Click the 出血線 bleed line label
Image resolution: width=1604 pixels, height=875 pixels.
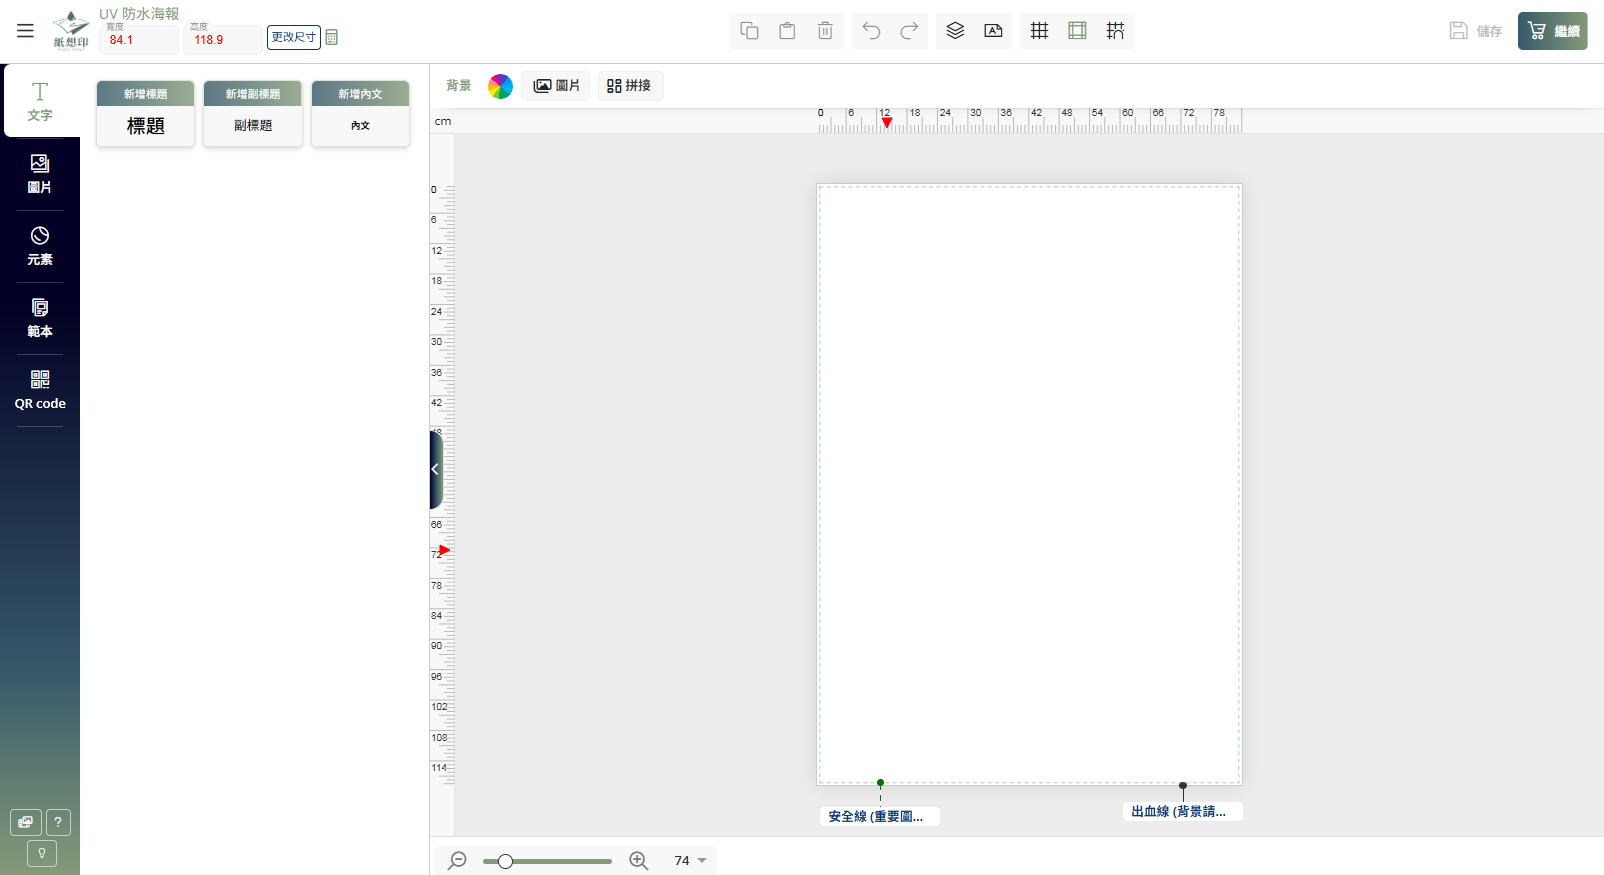(1182, 812)
